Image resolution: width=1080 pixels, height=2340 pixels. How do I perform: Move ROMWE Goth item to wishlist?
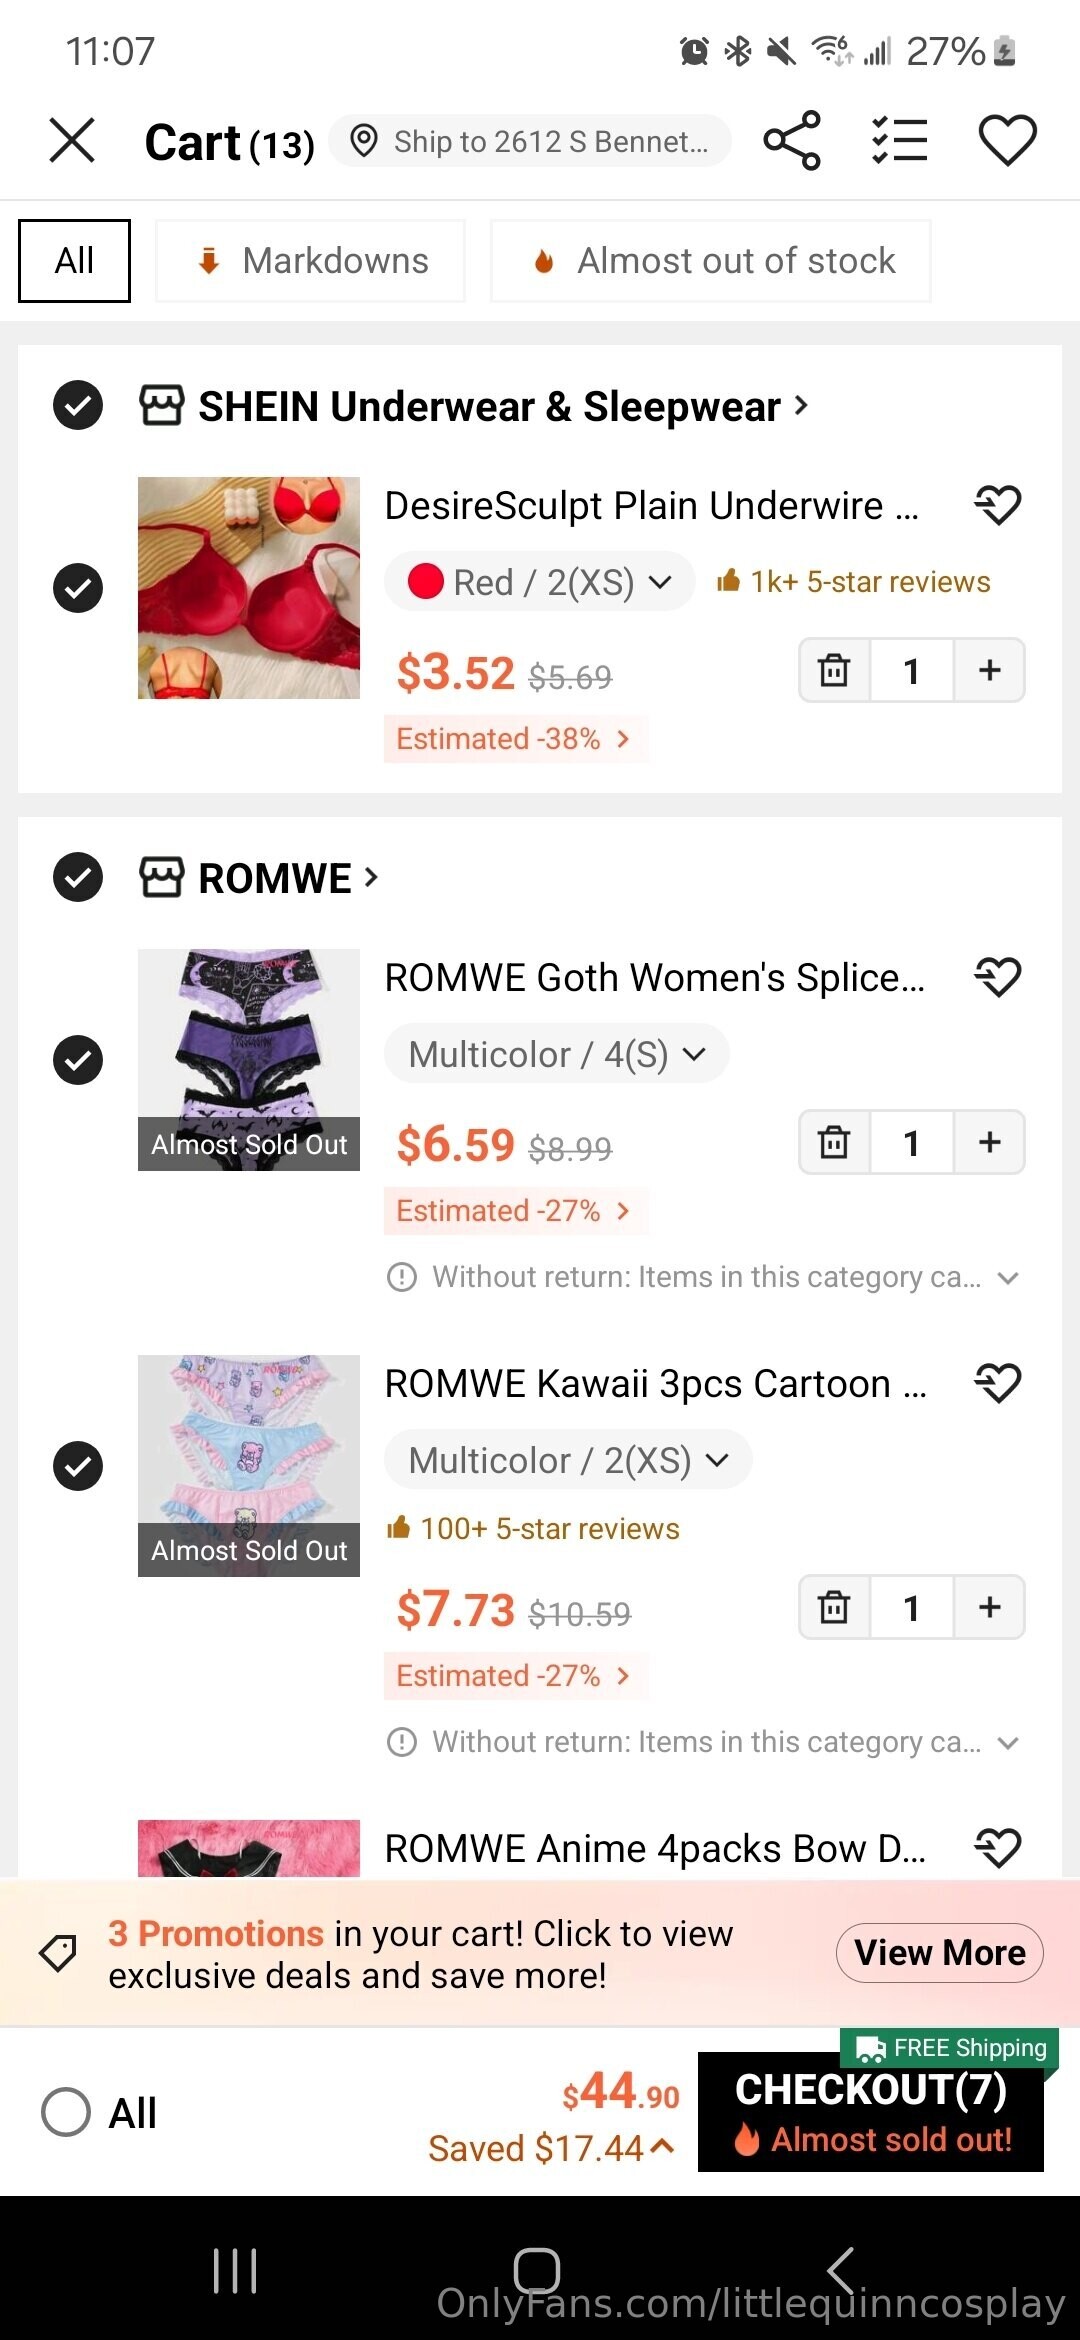coord(997,977)
